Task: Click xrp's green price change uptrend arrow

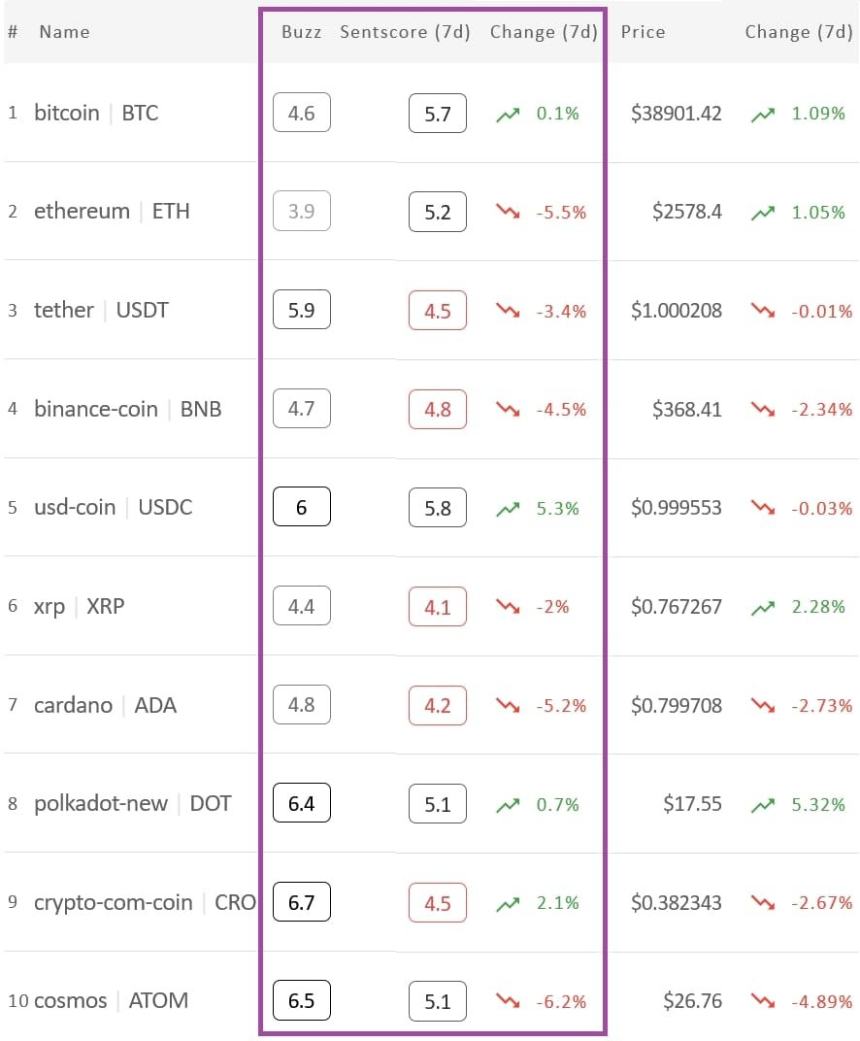Action: pos(765,607)
